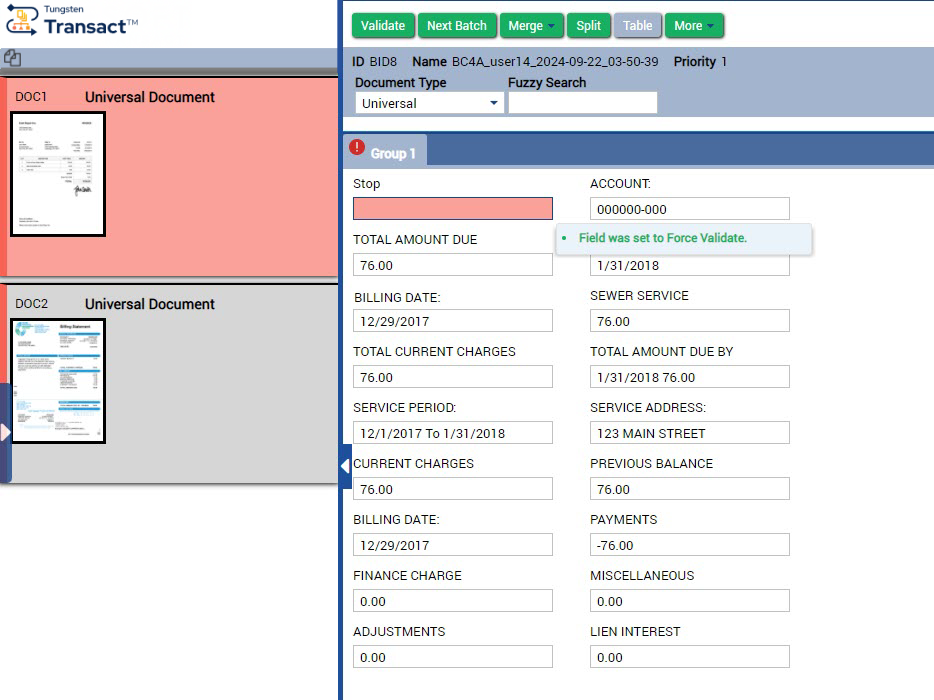Click the Split button
Viewport: 934px width, 700px height.
(588, 26)
